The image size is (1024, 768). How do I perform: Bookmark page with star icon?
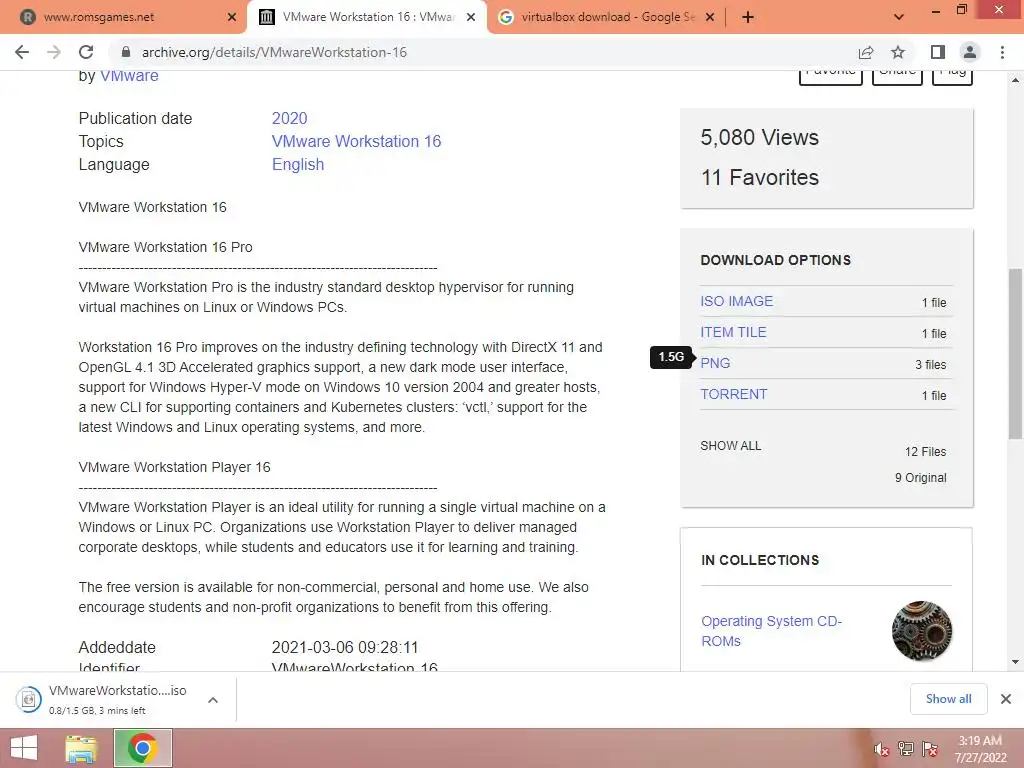pyautogui.click(x=898, y=52)
